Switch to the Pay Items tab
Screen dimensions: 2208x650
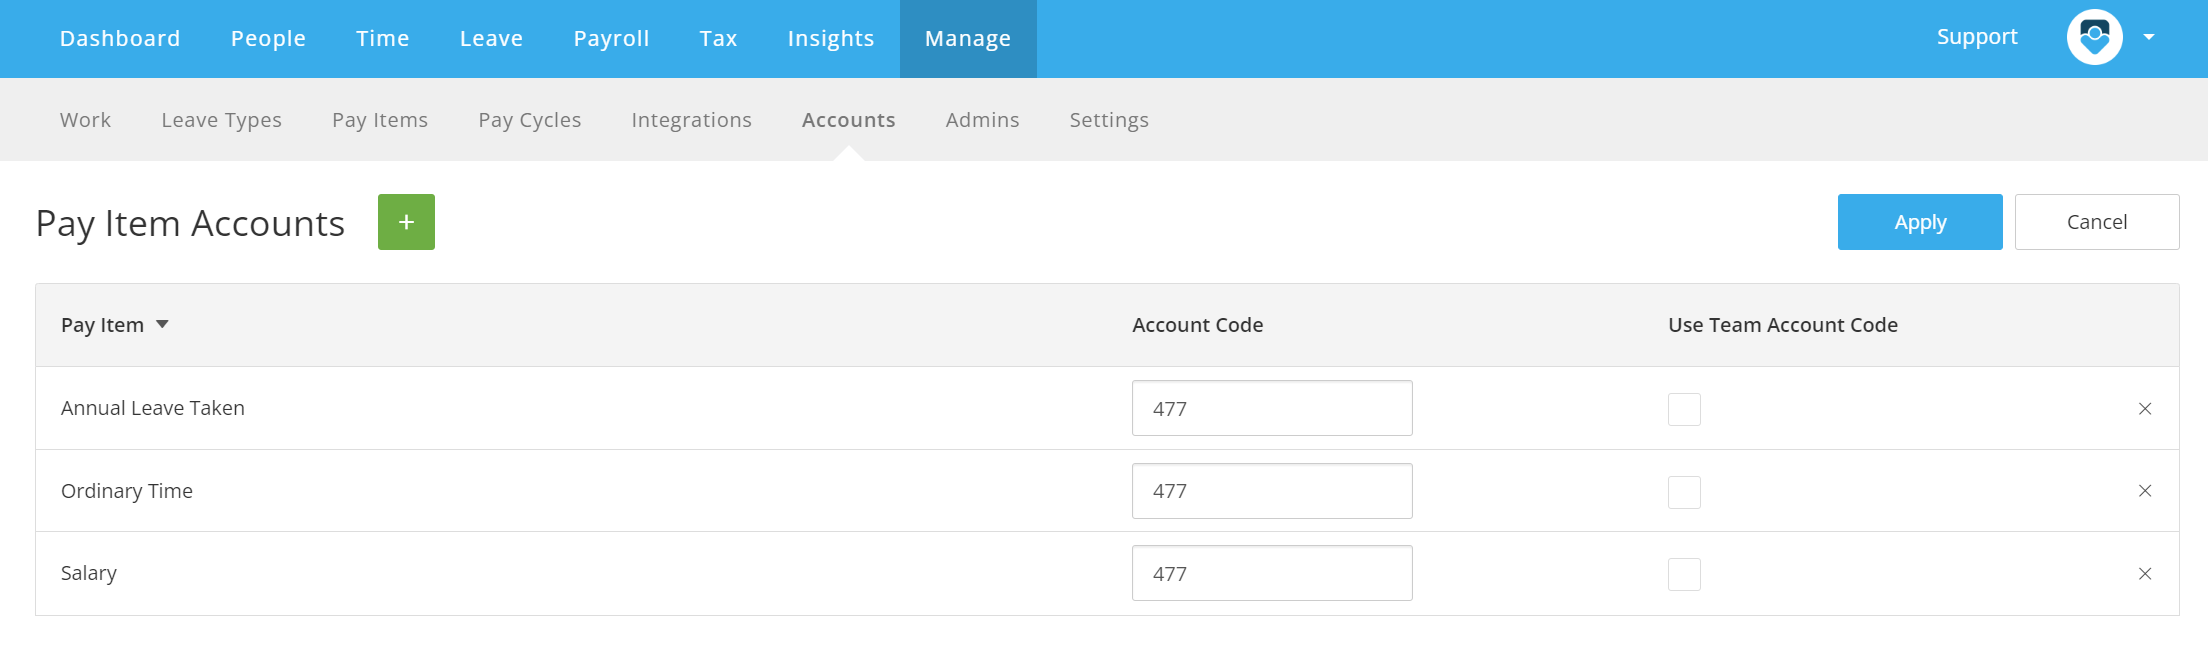coord(380,120)
